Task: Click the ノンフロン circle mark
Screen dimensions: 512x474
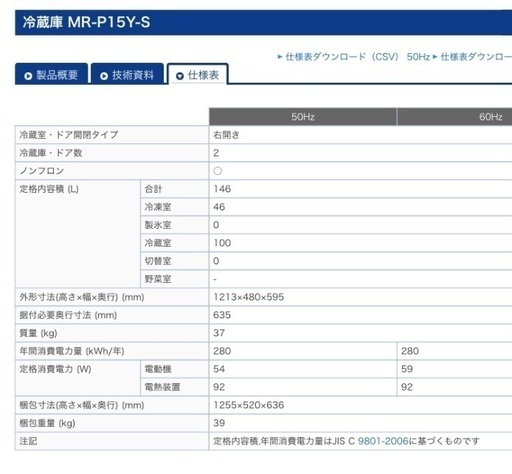Action: point(218,171)
